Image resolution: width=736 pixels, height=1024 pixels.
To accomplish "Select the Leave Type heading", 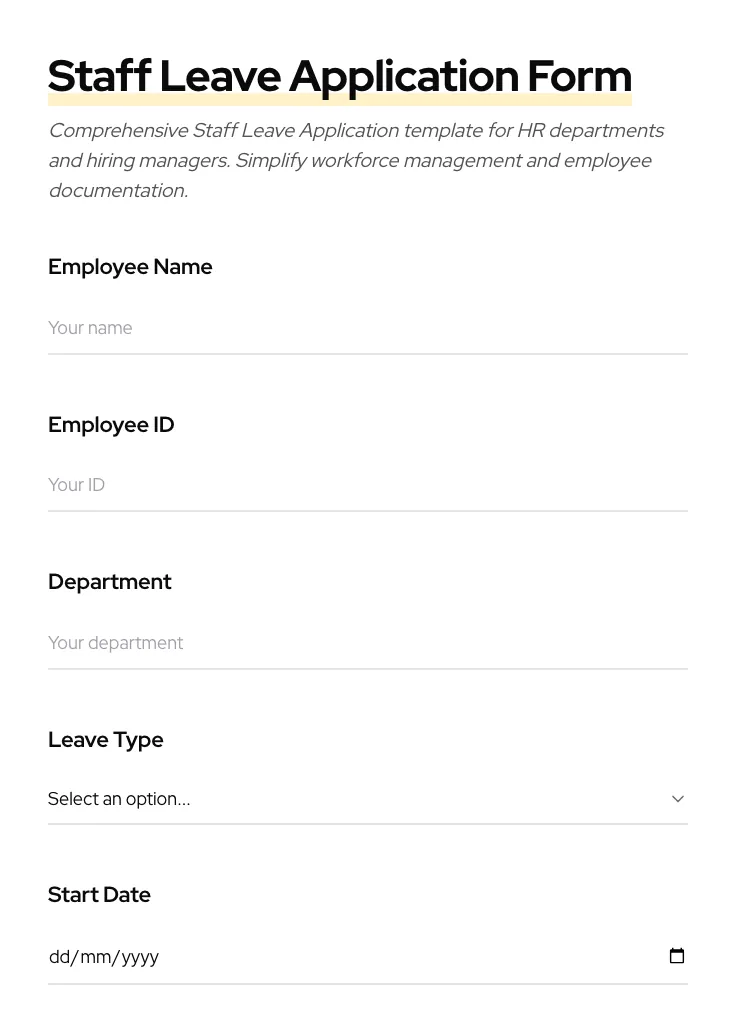I will pyautogui.click(x=106, y=739).
